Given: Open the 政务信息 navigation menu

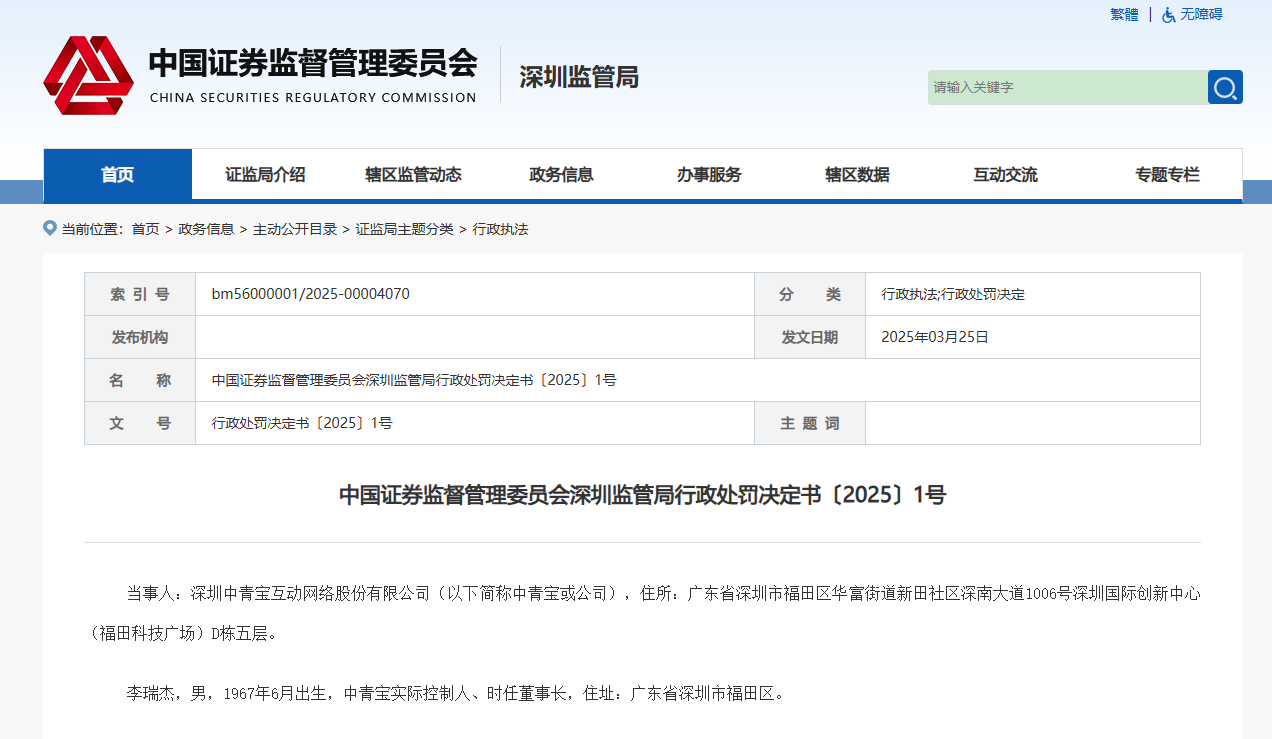Looking at the screenshot, I should pyautogui.click(x=561, y=175).
